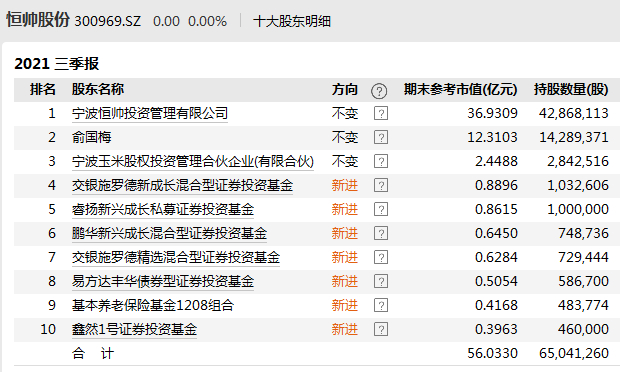Click share count 1,000,000
This screenshot has width=620, height=372.
point(578,210)
